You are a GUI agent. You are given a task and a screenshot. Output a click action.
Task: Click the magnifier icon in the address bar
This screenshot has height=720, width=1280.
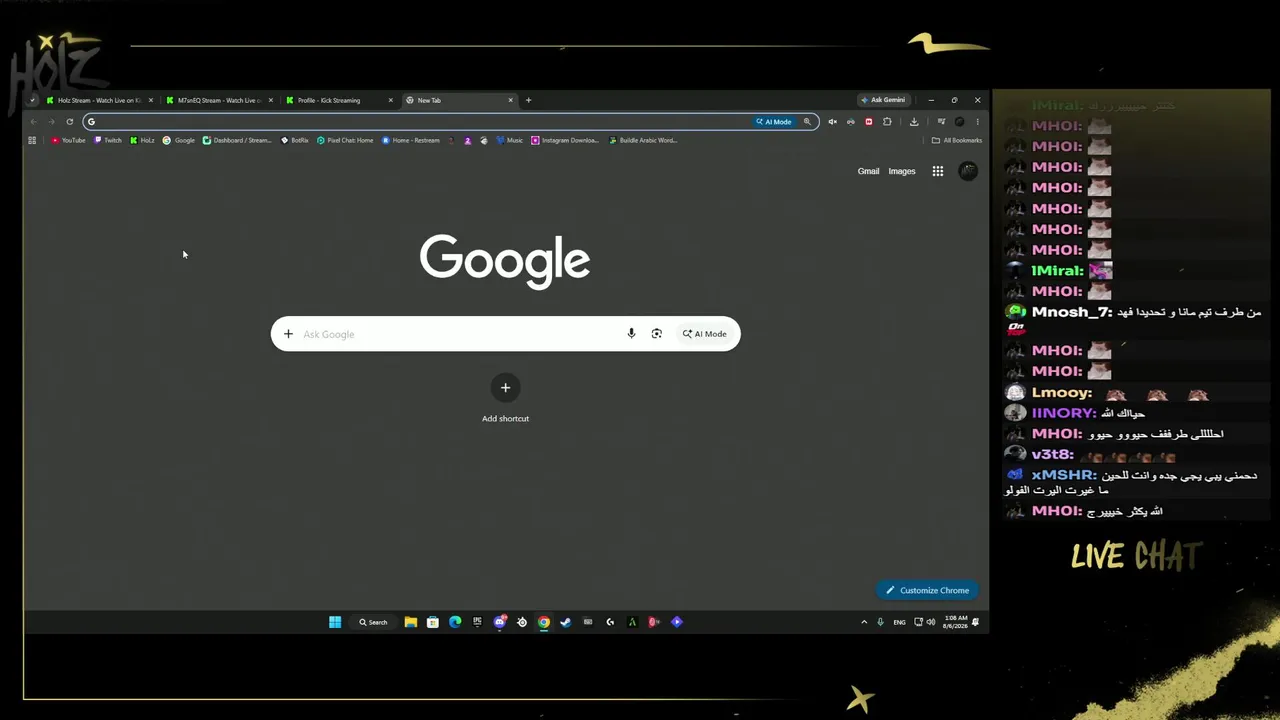point(807,122)
